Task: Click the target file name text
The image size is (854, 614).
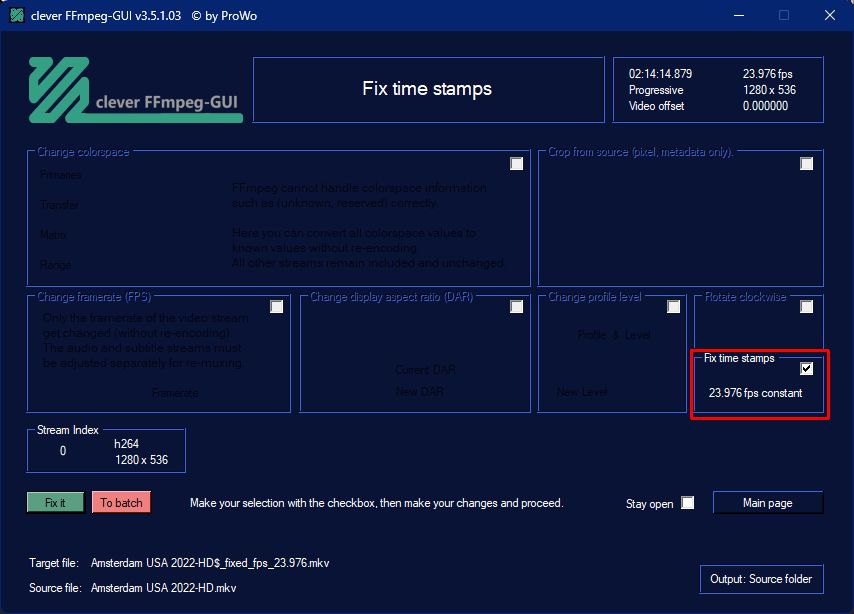Action: [210, 563]
